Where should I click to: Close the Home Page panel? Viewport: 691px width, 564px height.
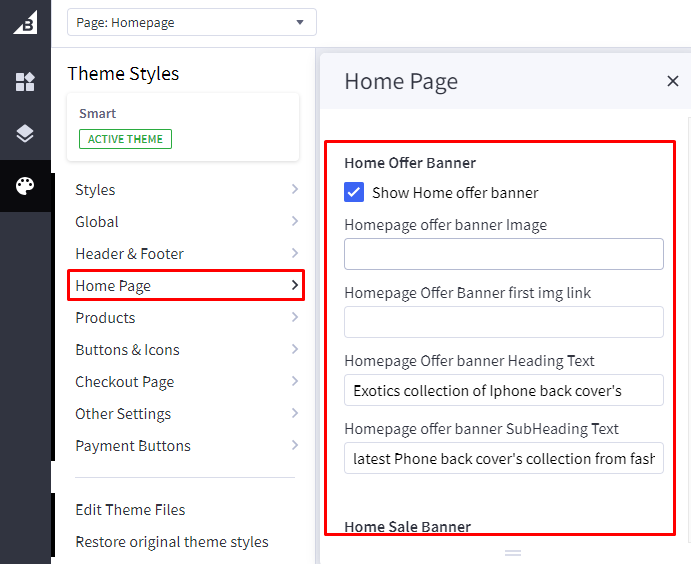point(672,82)
